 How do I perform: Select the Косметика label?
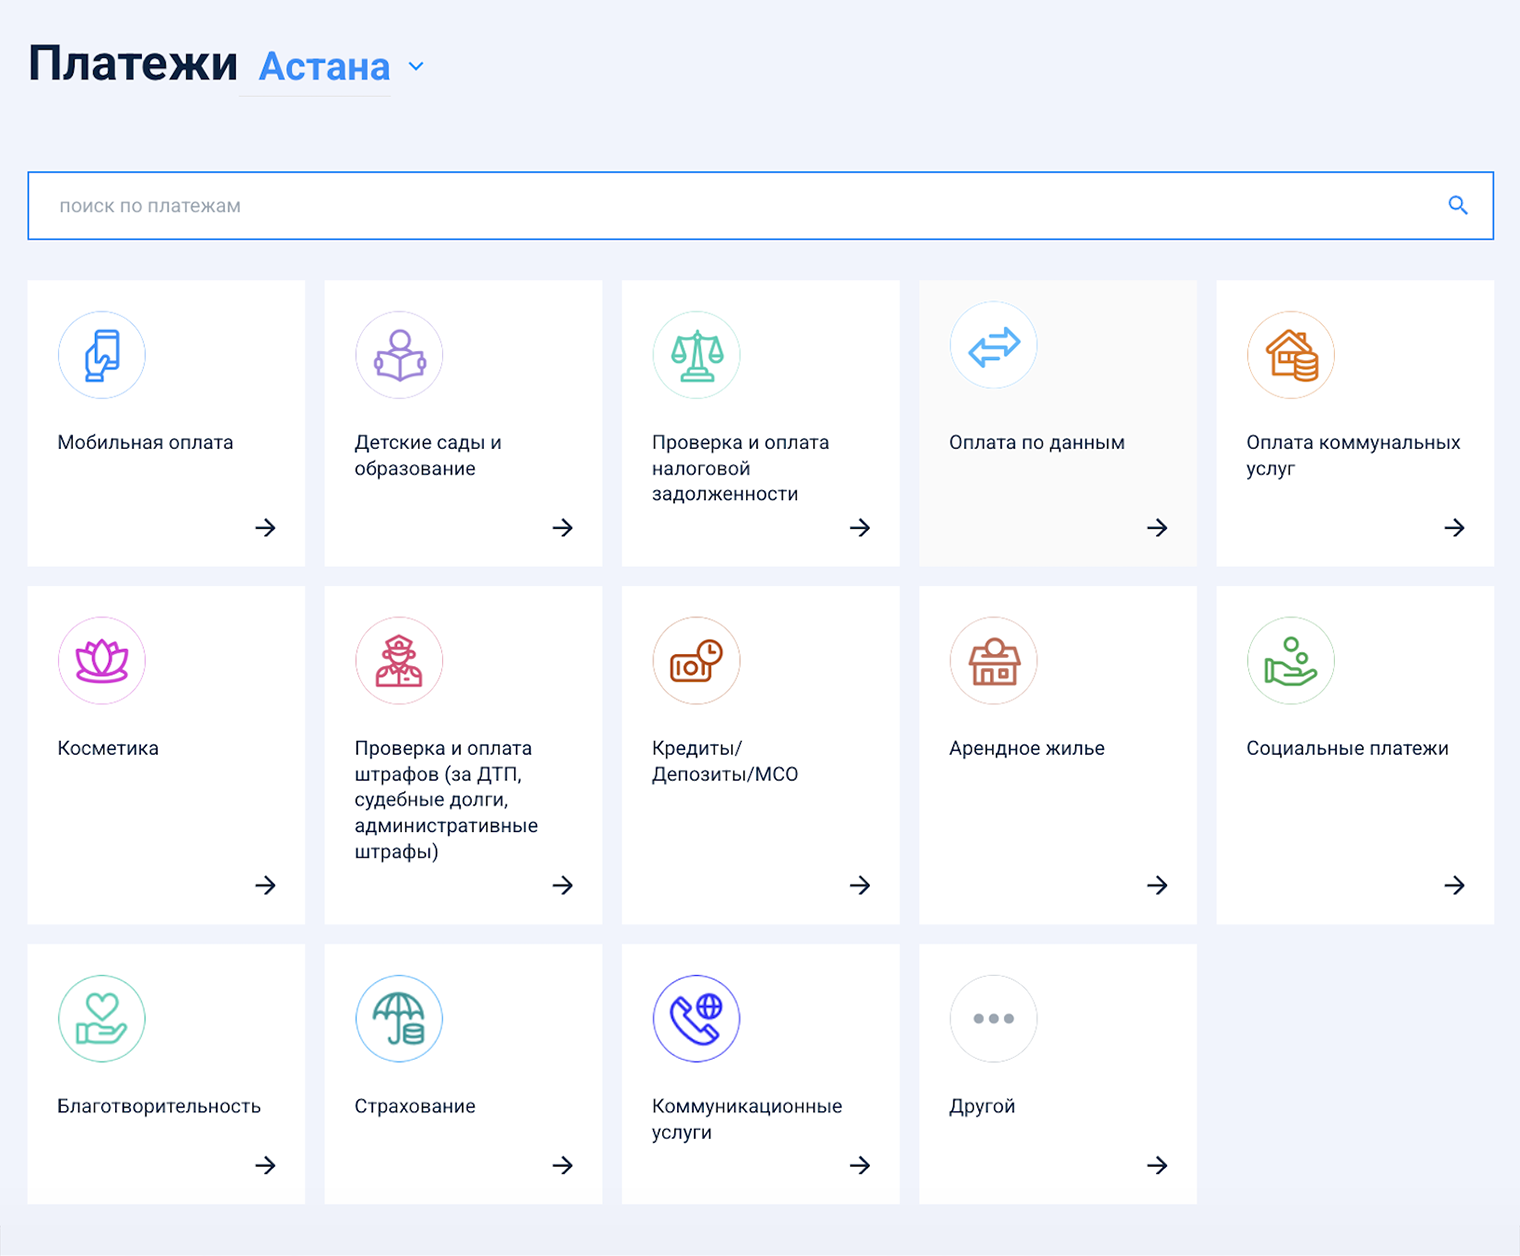tap(108, 748)
